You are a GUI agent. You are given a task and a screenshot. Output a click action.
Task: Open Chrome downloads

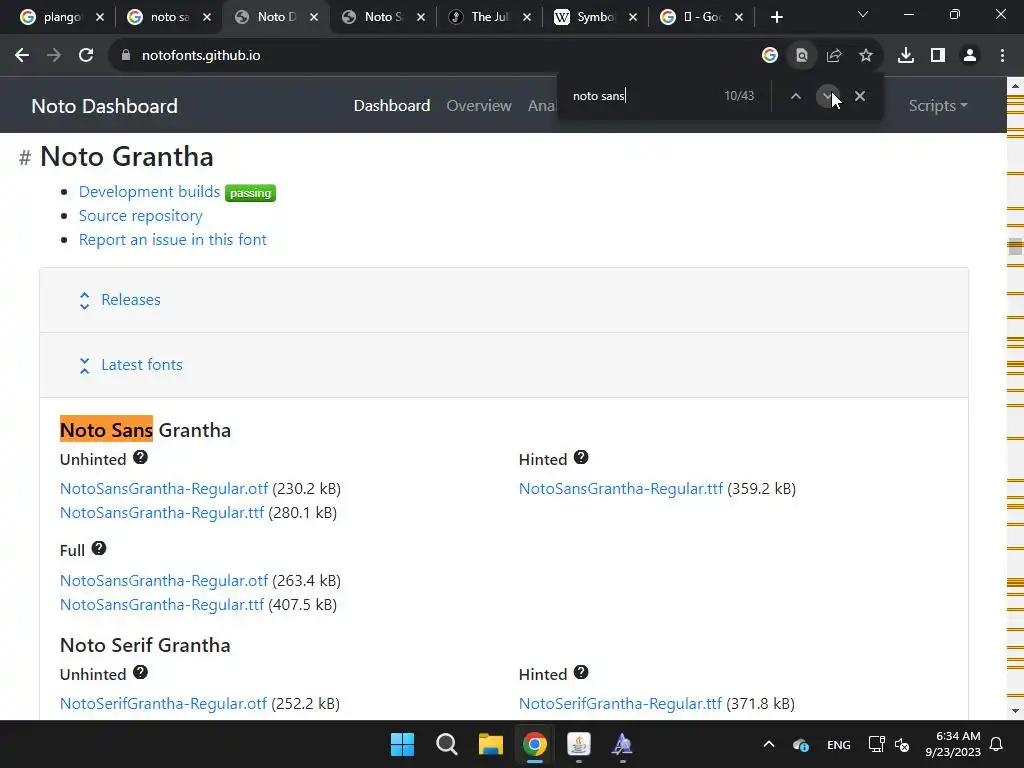point(906,56)
